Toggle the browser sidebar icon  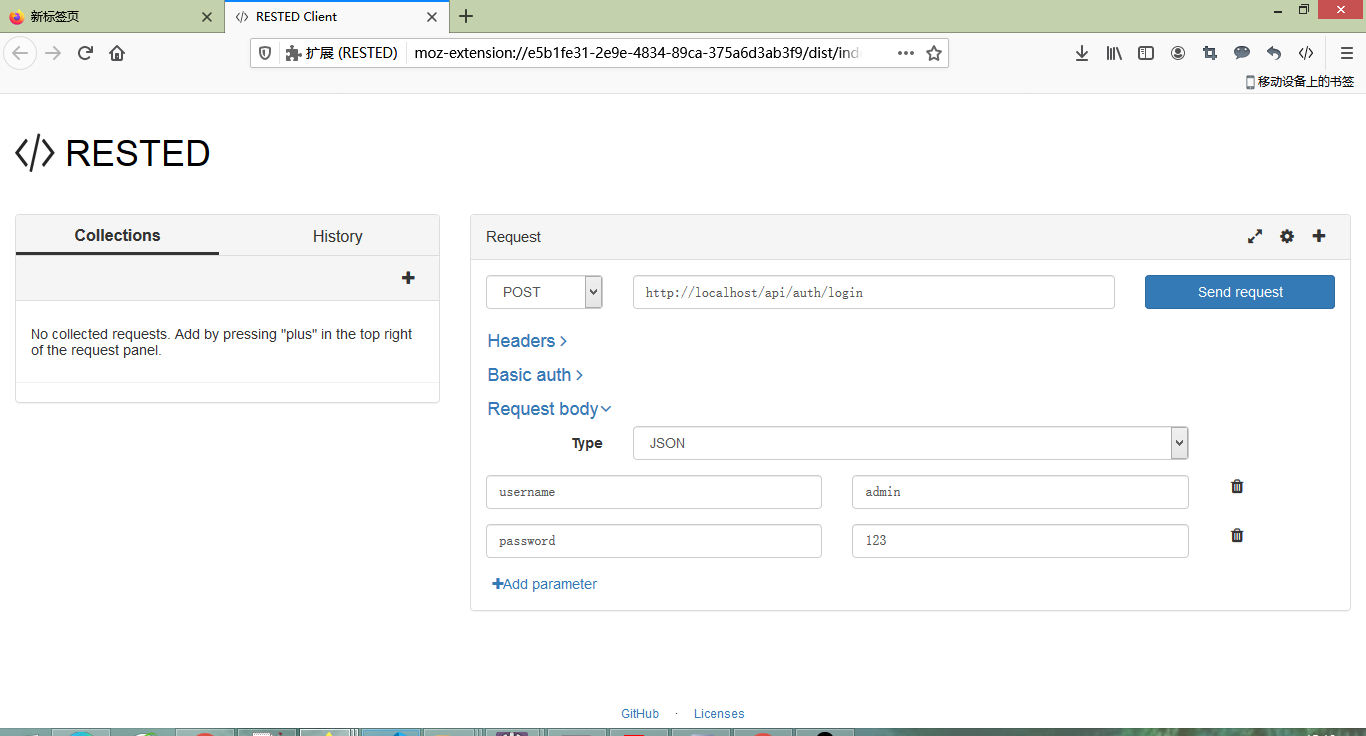[x=1146, y=53]
